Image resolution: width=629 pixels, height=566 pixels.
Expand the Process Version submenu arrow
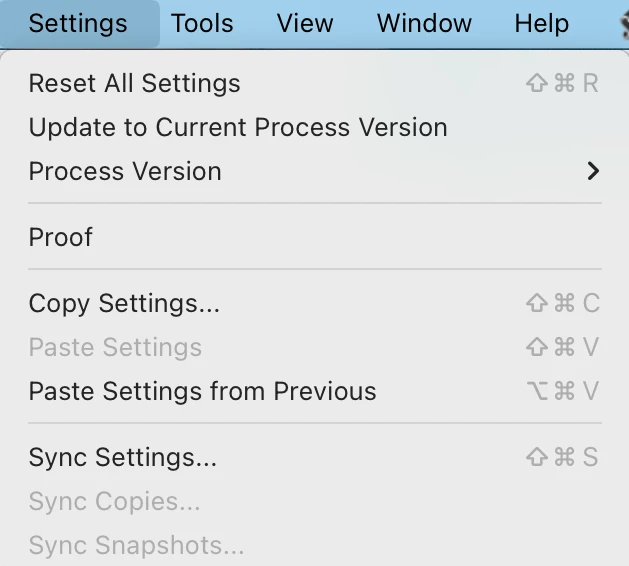[x=593, y=171]
